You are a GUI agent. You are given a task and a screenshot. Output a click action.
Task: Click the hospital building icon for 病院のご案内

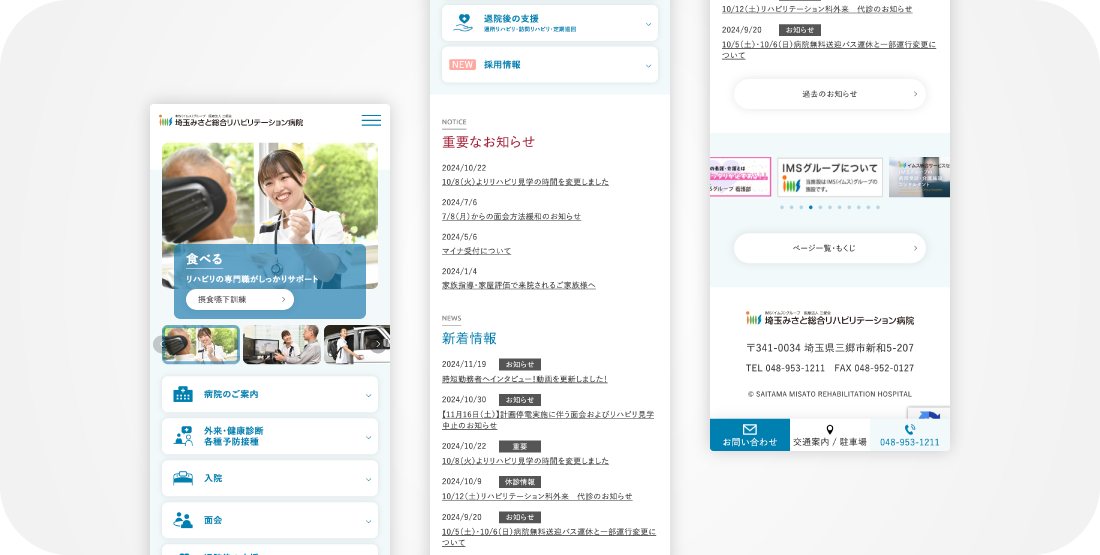coord(183,394)
